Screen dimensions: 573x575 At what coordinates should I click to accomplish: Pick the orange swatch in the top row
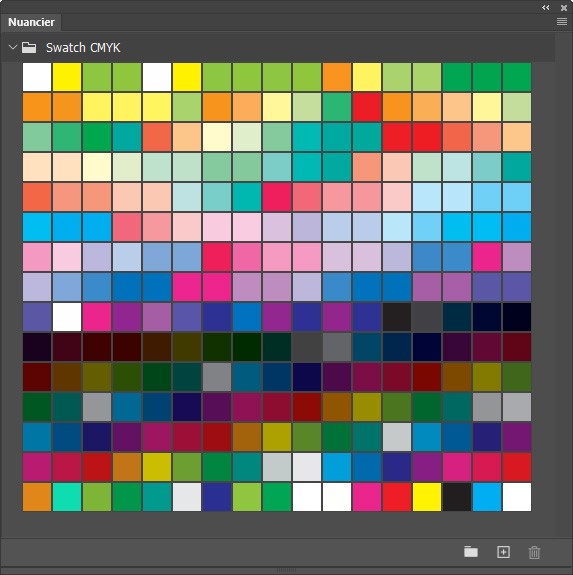[x=337, y=77]
